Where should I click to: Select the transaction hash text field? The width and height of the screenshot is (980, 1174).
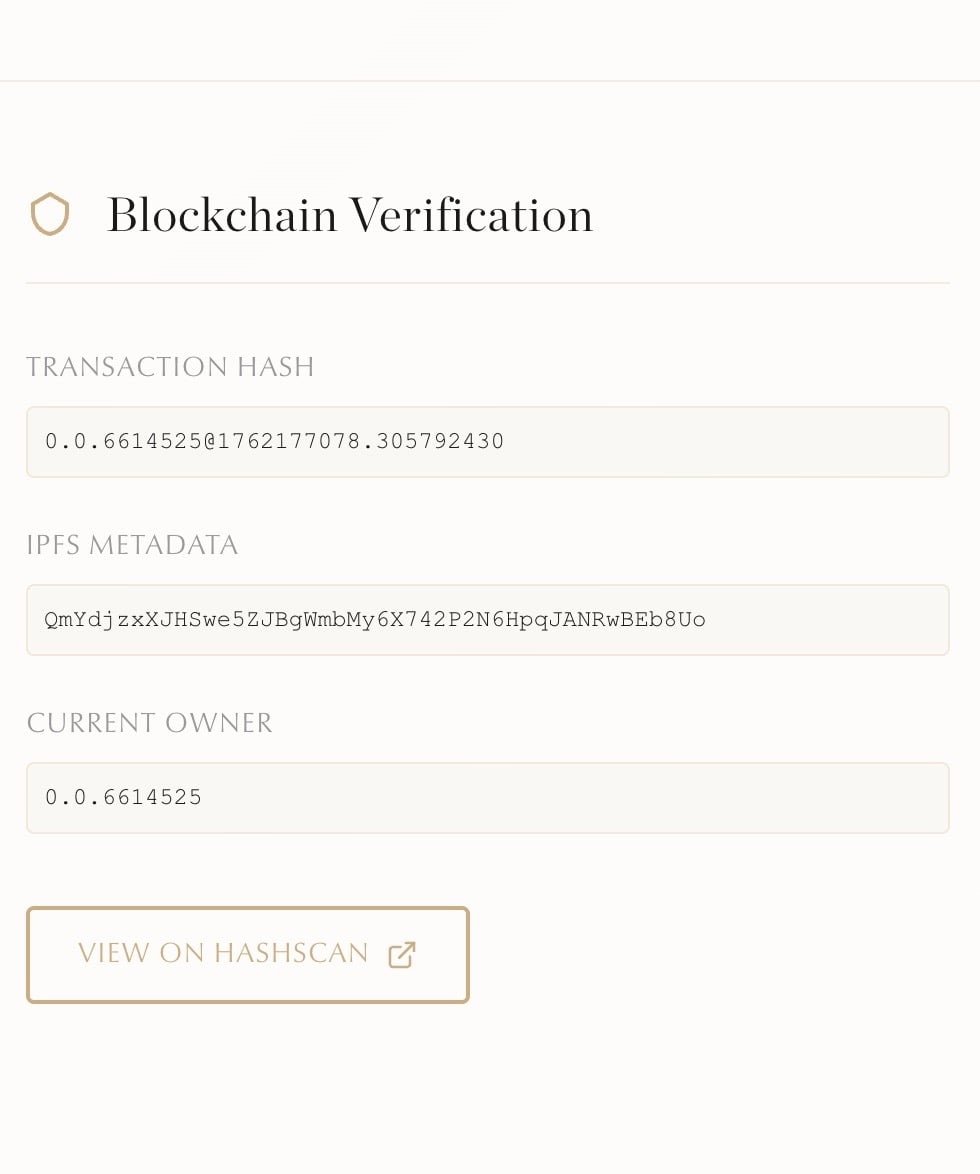(488, 441)
